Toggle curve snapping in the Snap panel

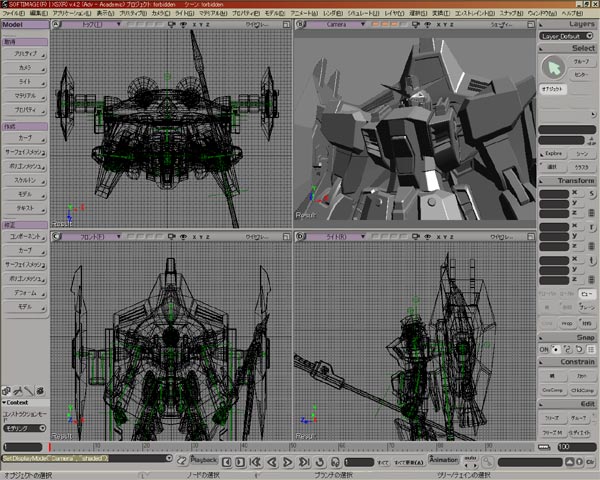click(x=568, y=349)
